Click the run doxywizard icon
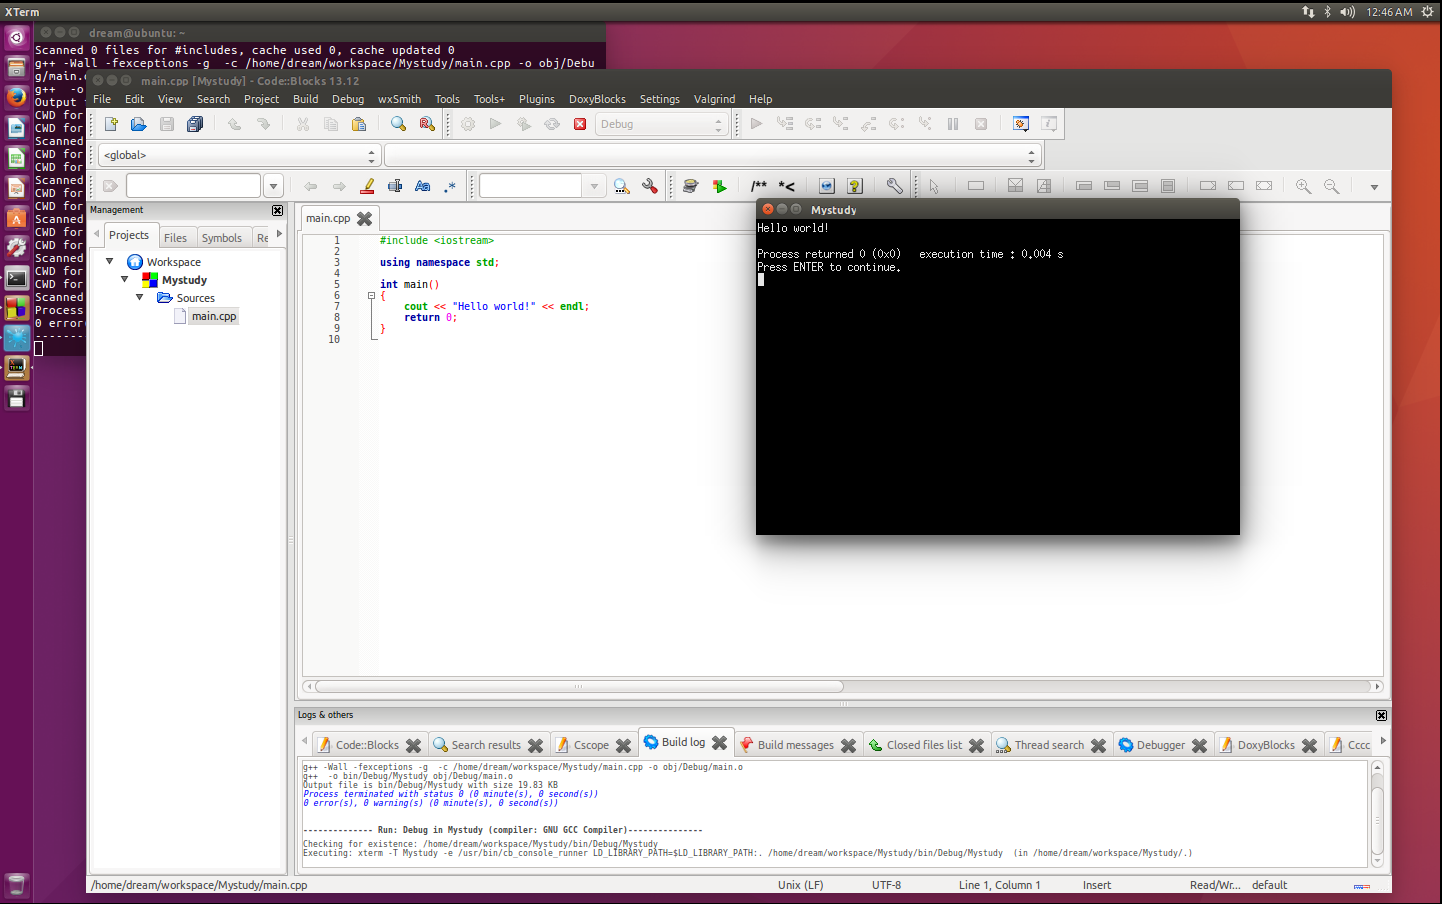The height and width of the screenshot is (904, 1442). (690, 186)
